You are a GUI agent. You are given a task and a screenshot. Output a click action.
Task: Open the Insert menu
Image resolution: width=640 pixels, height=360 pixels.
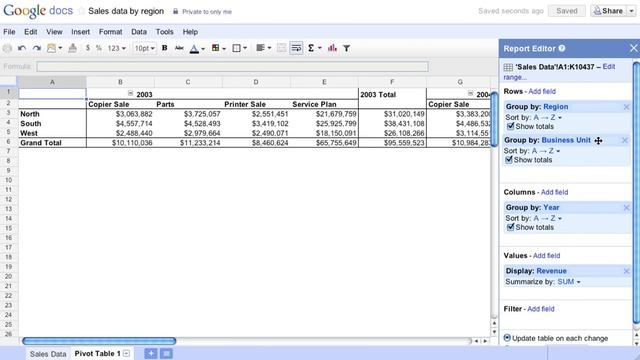tap(80, 32)
